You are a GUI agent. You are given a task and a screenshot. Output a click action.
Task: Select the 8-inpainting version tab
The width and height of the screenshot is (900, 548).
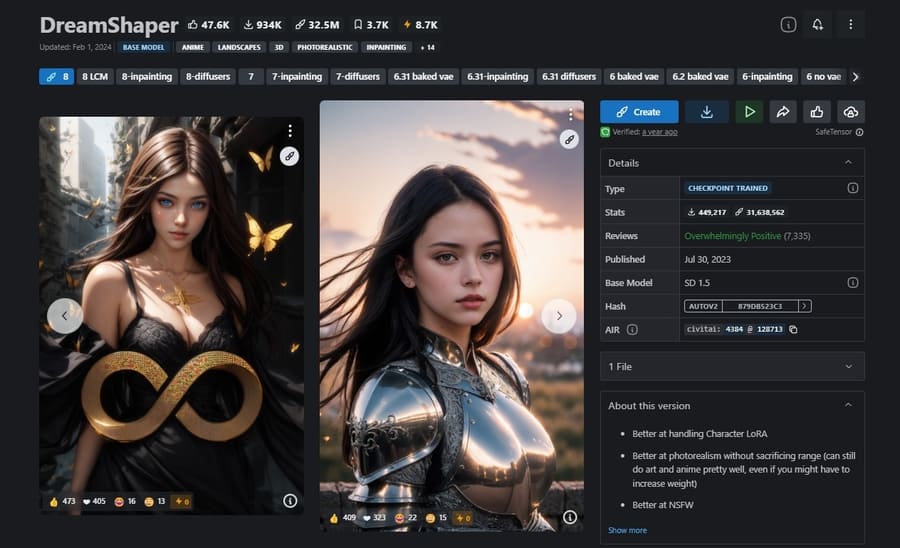coord(146,76)
